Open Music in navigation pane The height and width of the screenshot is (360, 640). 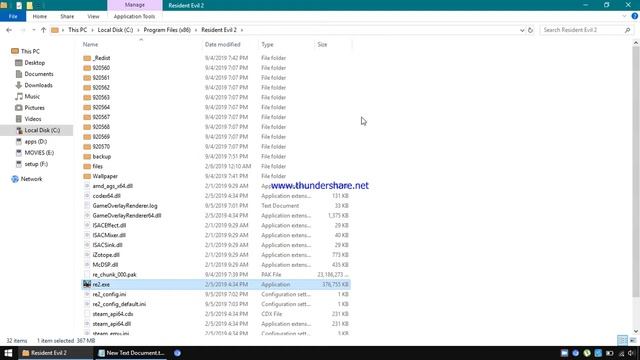point(32,96)
